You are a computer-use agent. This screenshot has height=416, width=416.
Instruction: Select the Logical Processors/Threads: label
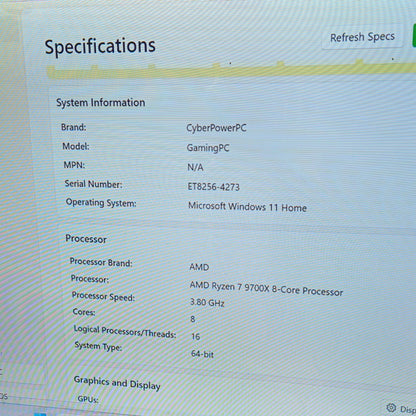coord(125,332)
